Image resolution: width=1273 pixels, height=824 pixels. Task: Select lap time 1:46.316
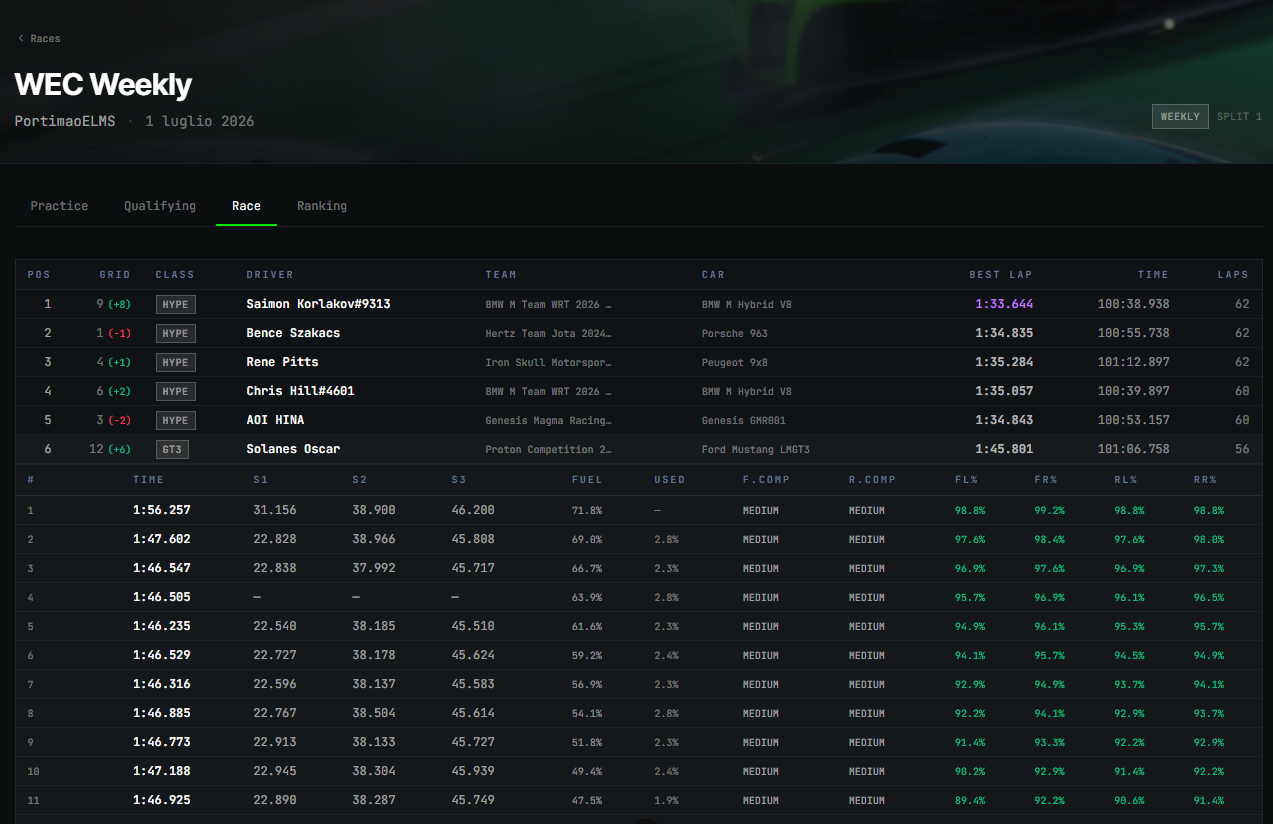[161, 684]
